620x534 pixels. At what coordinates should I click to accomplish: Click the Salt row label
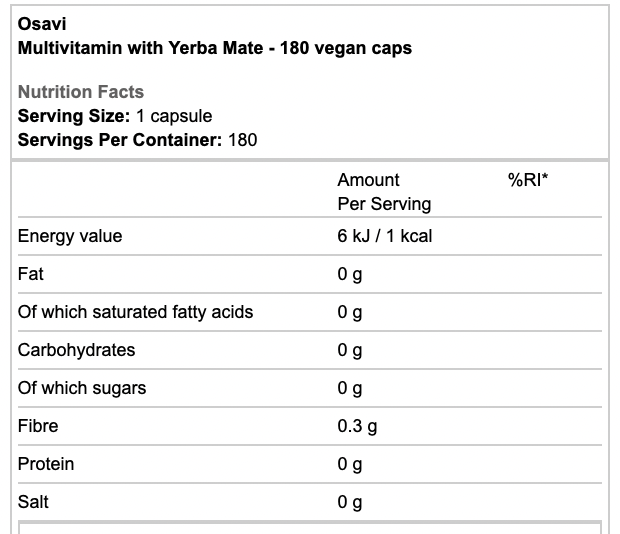[34, 502]
